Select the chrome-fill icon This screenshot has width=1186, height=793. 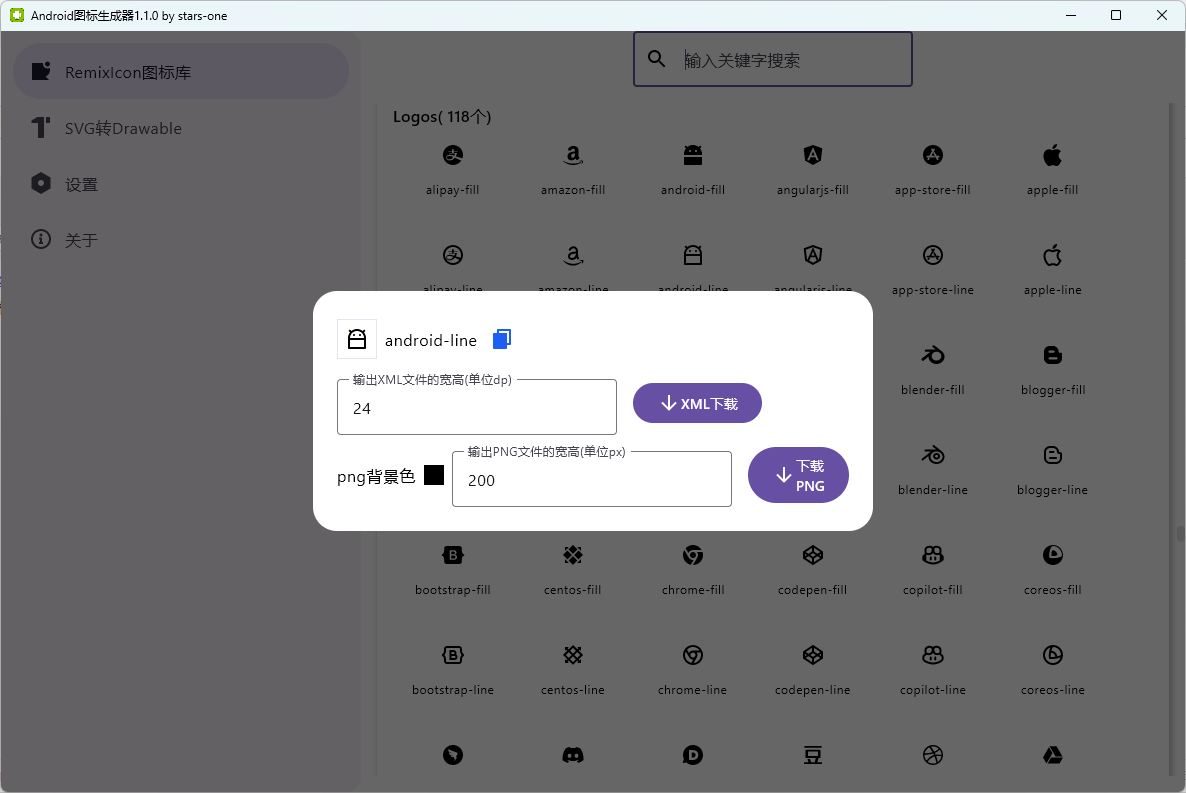coord(693,555)
